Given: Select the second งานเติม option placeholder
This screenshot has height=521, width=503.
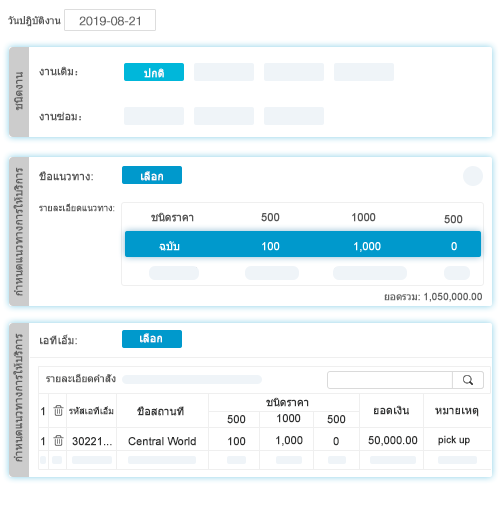Looking at the screenshot, I should [x=224, y=72].
